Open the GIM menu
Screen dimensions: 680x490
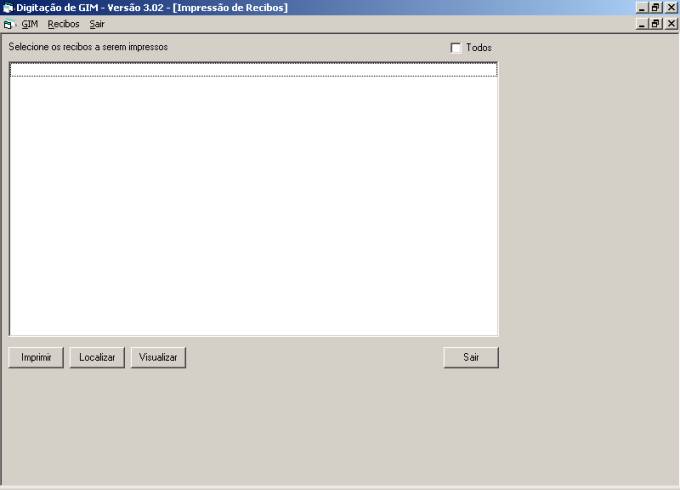(x=29, y=24)
